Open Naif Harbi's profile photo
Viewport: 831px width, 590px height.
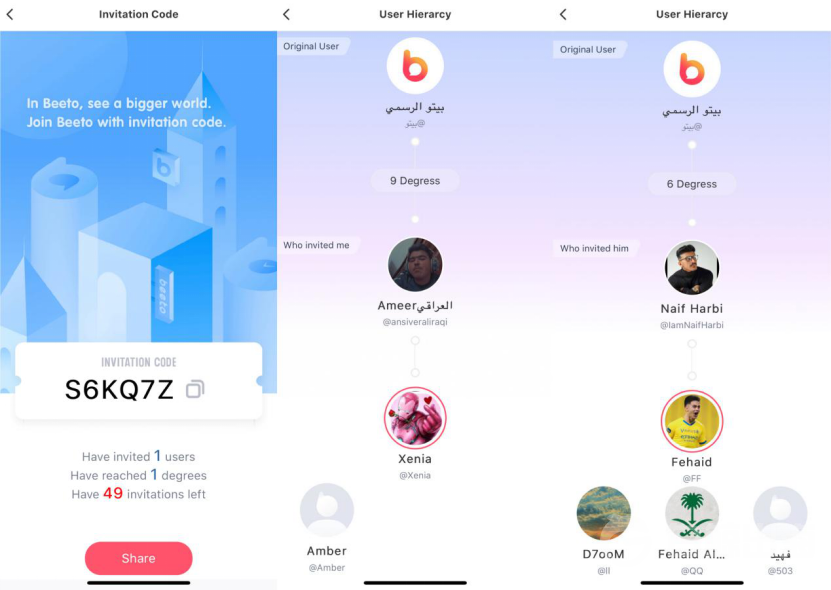(692, 268)
